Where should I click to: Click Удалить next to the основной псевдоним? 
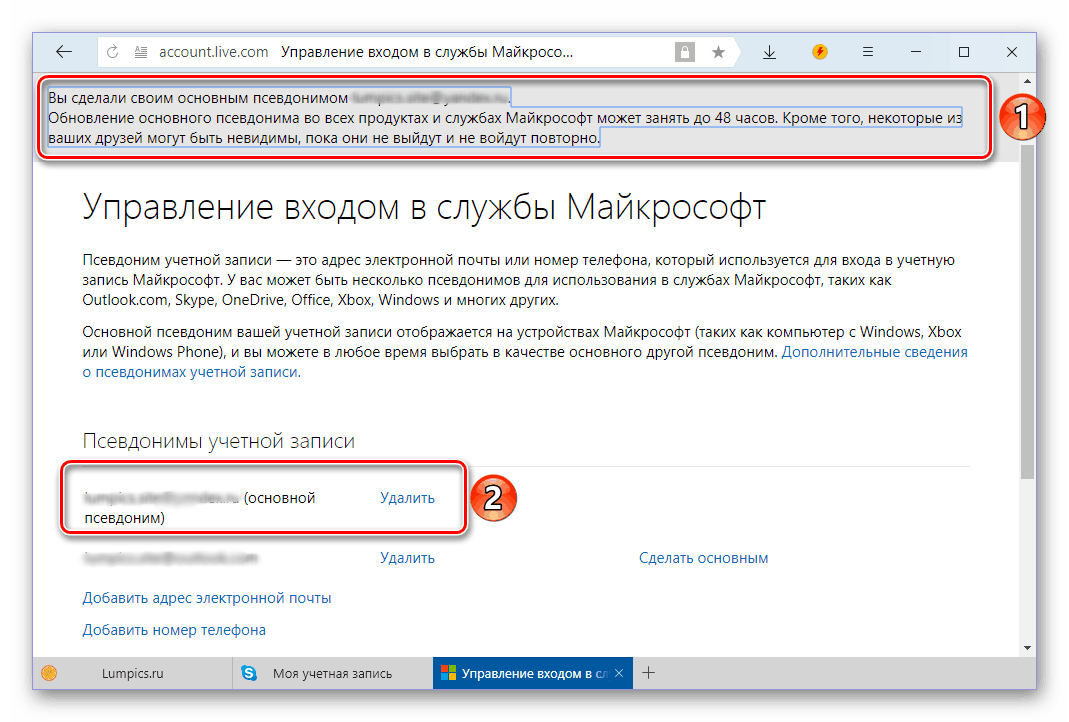coord(407,498)
